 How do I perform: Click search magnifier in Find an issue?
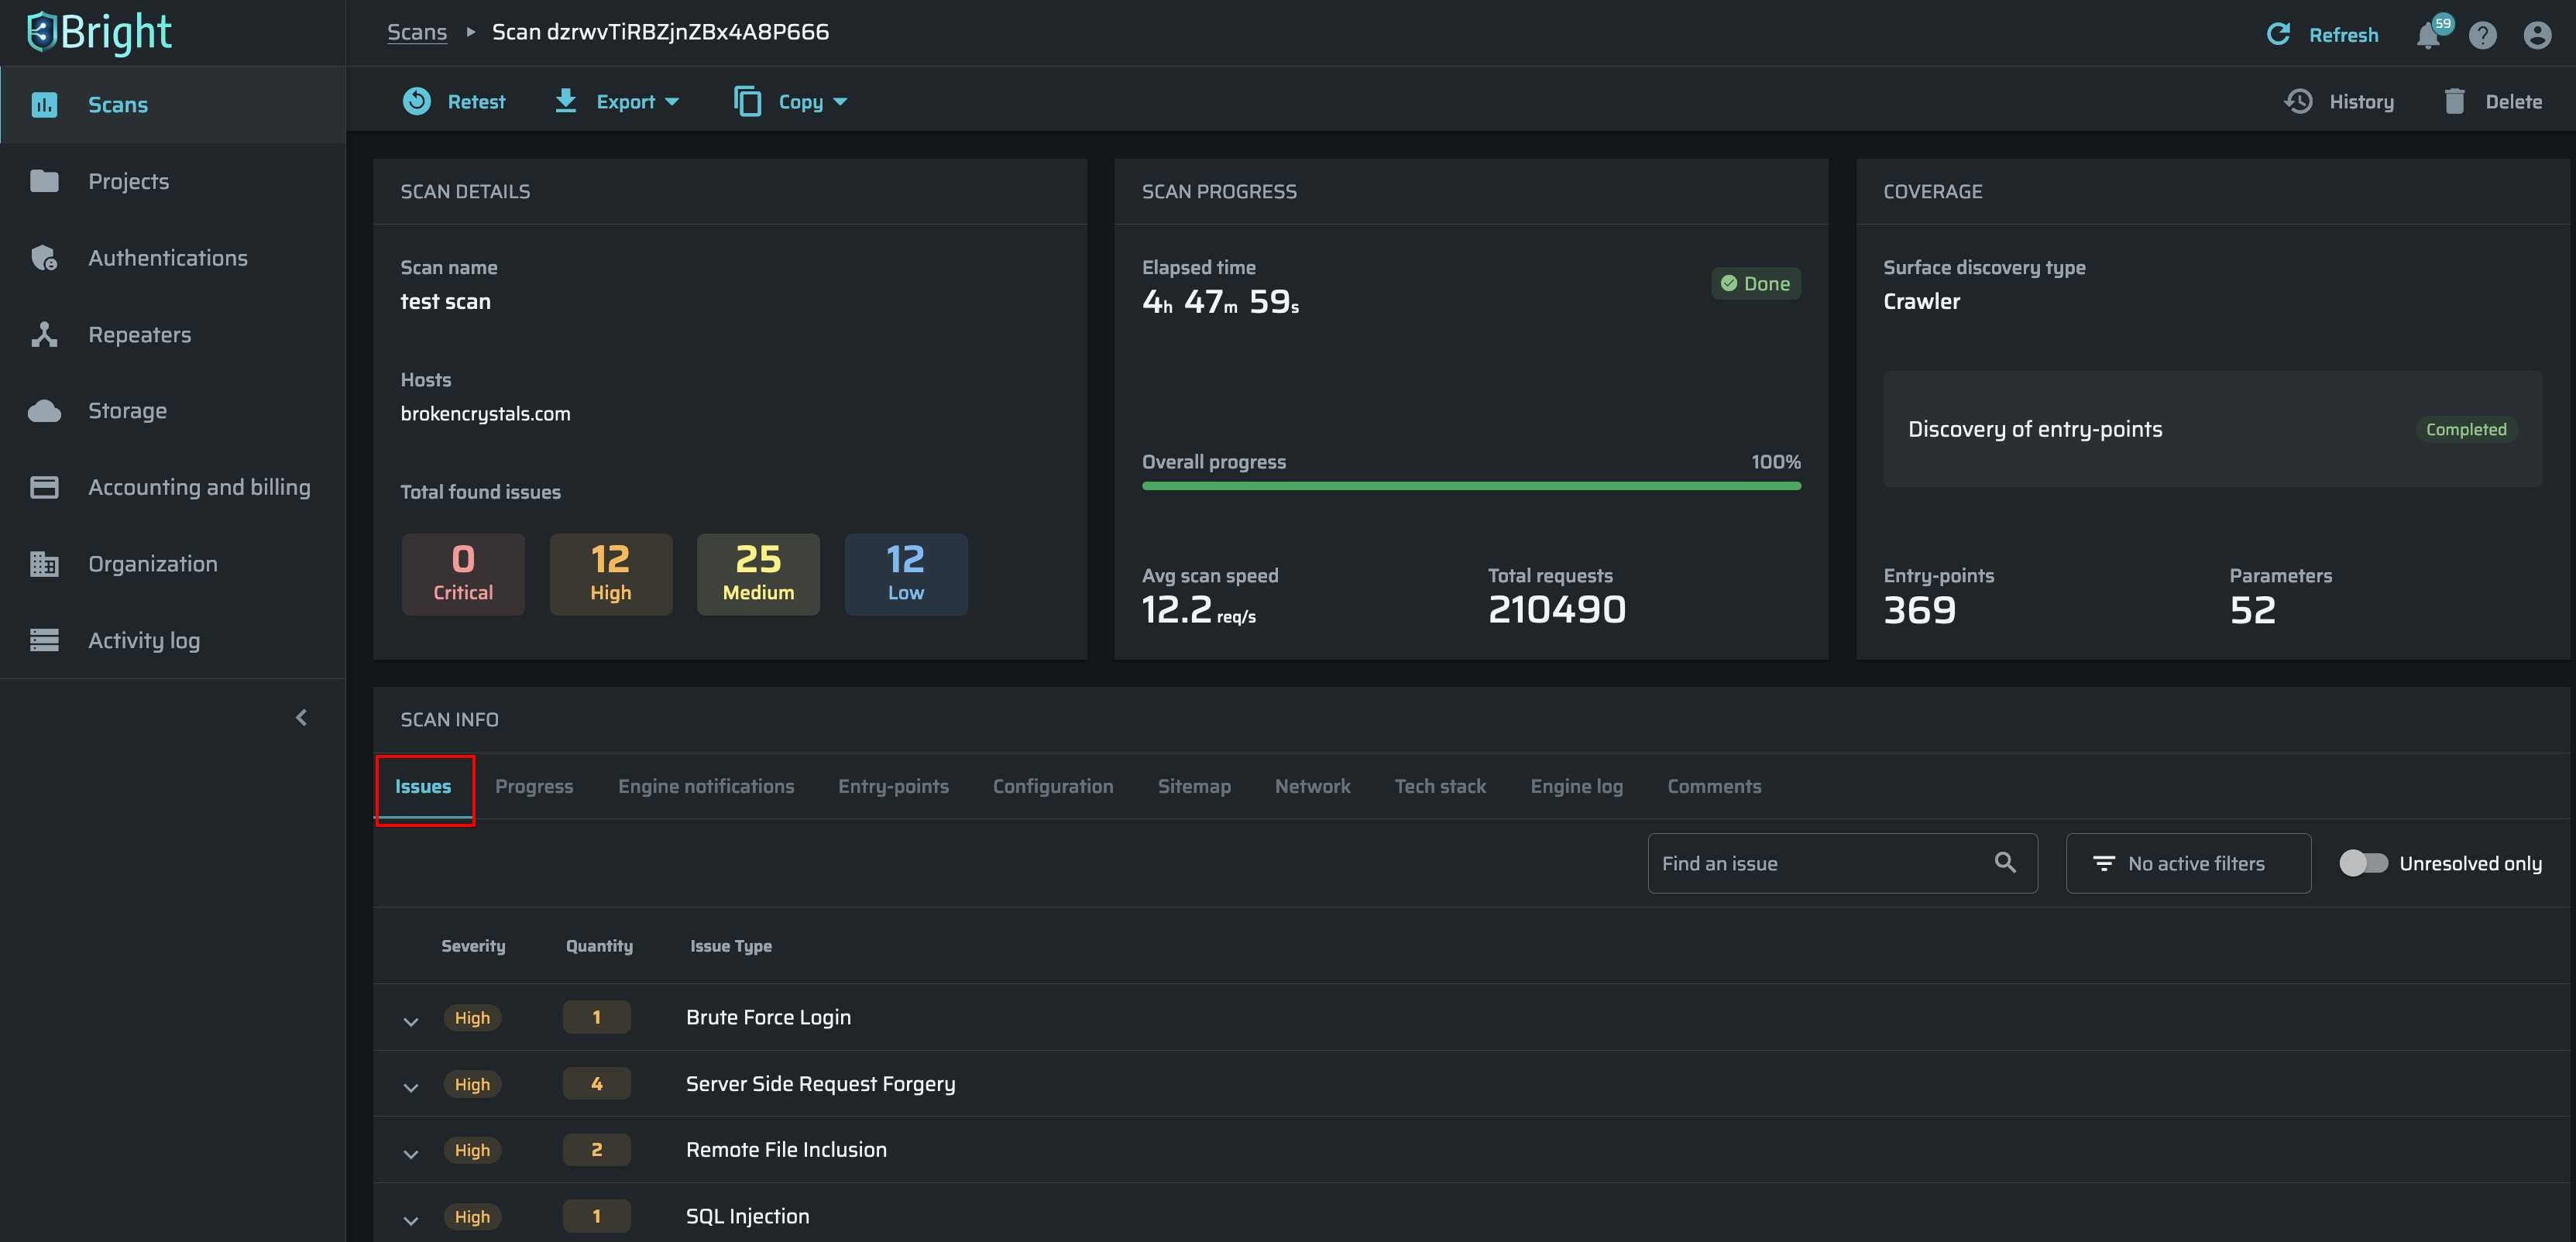tap(2004, 862)
